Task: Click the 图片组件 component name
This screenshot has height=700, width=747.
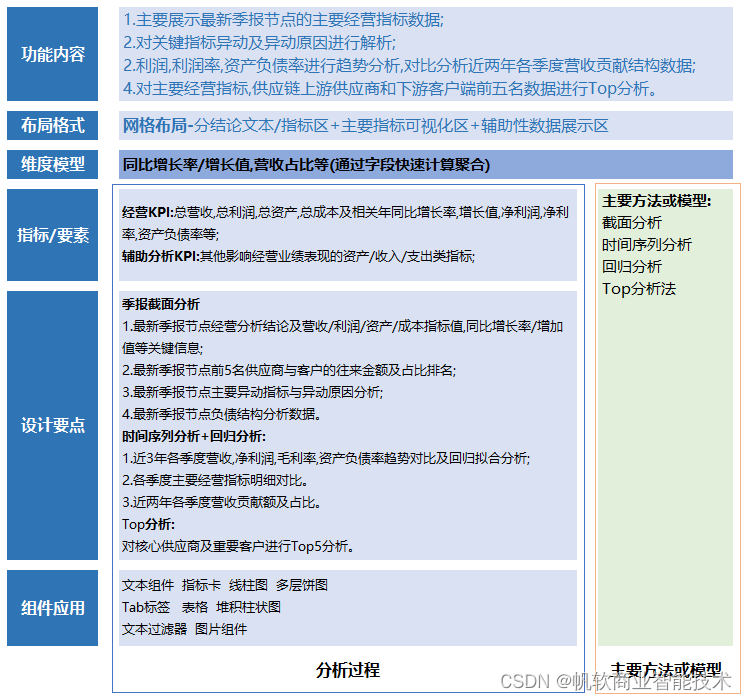Action: (x=221, y=629)
